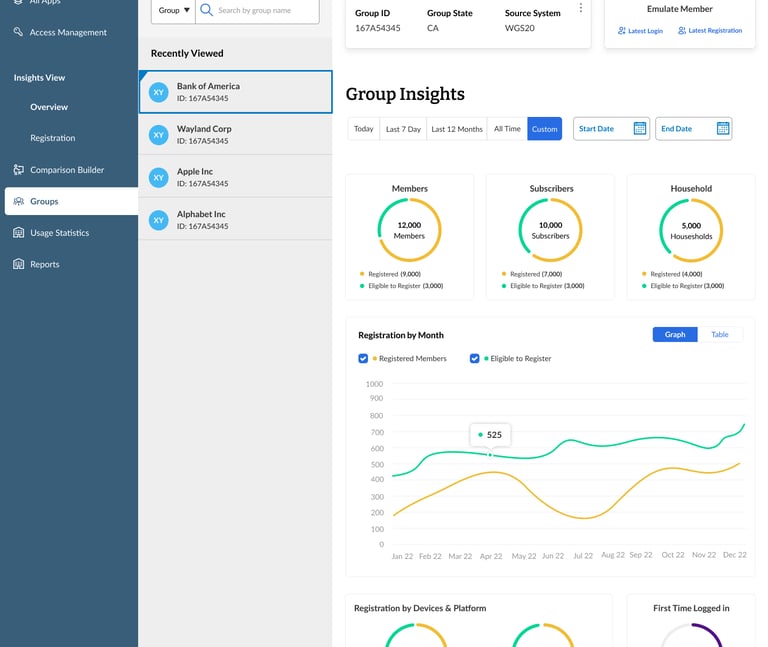Click the Latest Login link
Screen dimensions: 768x647
[640, 31]
